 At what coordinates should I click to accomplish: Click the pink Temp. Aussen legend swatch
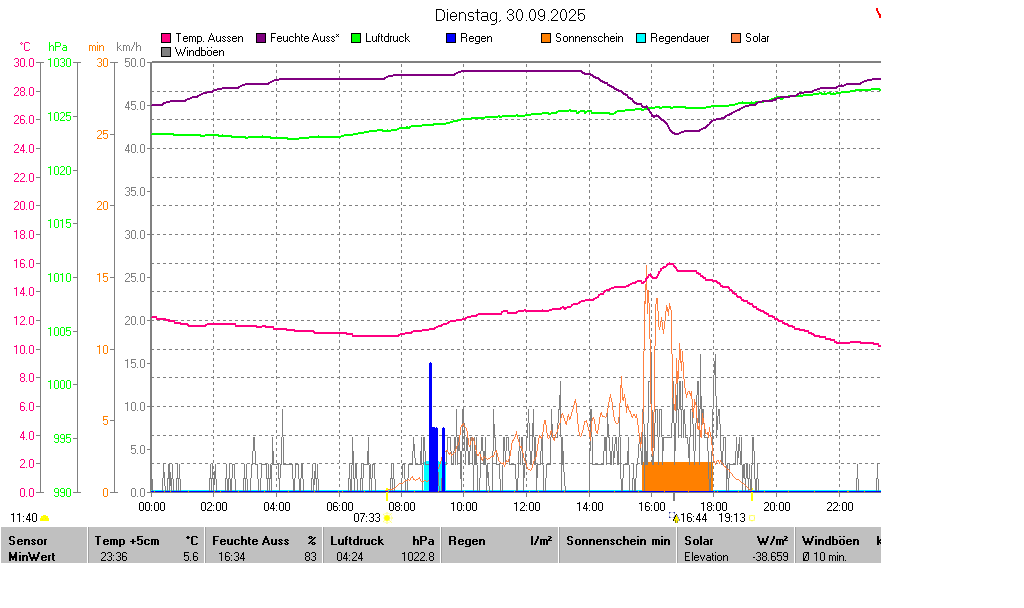click(166, 38)
